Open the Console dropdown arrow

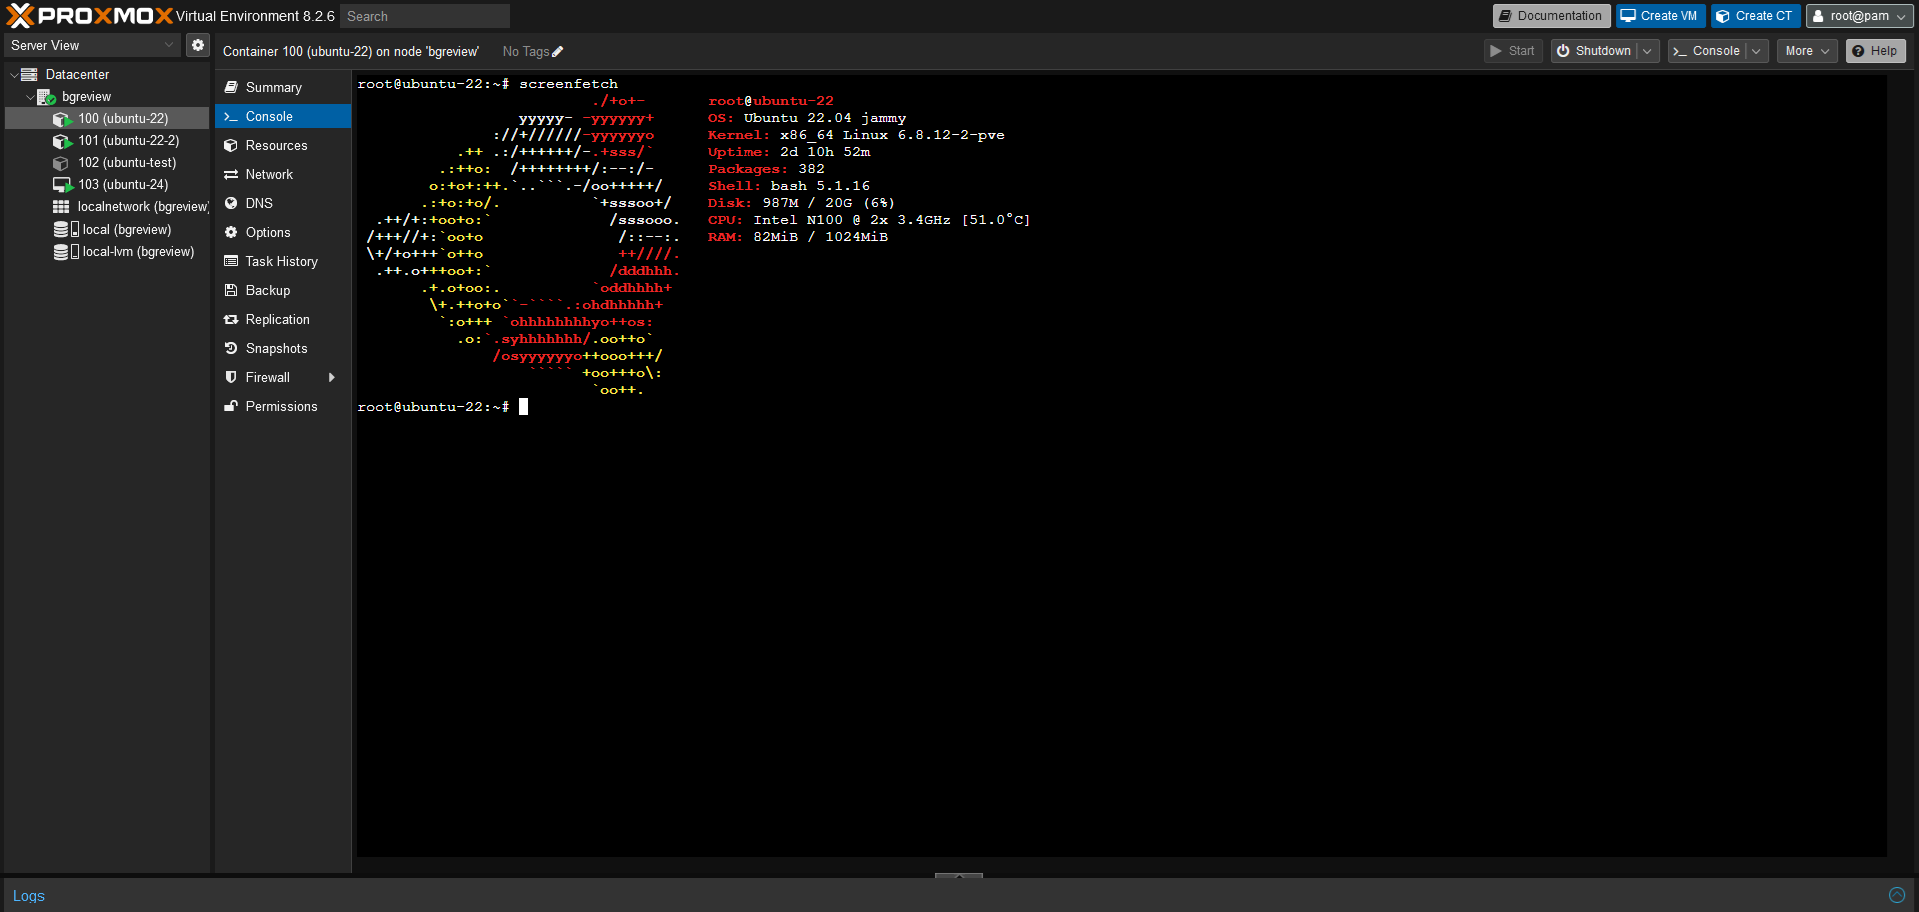1756,51
